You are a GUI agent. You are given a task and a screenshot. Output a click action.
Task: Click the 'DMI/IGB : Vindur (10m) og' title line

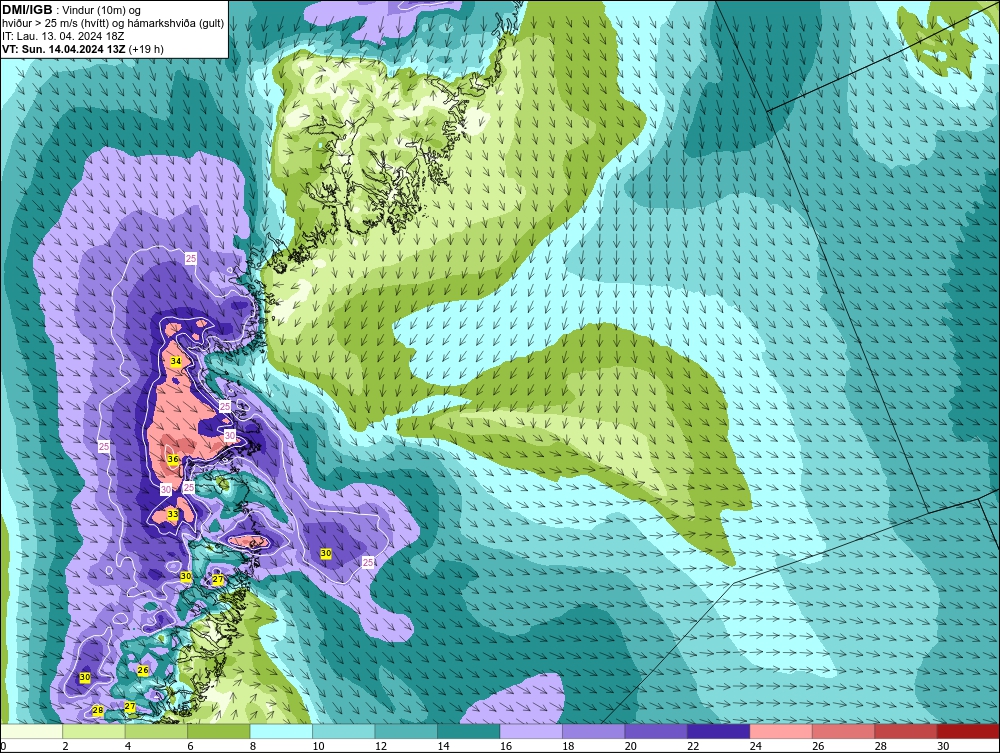coord(72,10)
